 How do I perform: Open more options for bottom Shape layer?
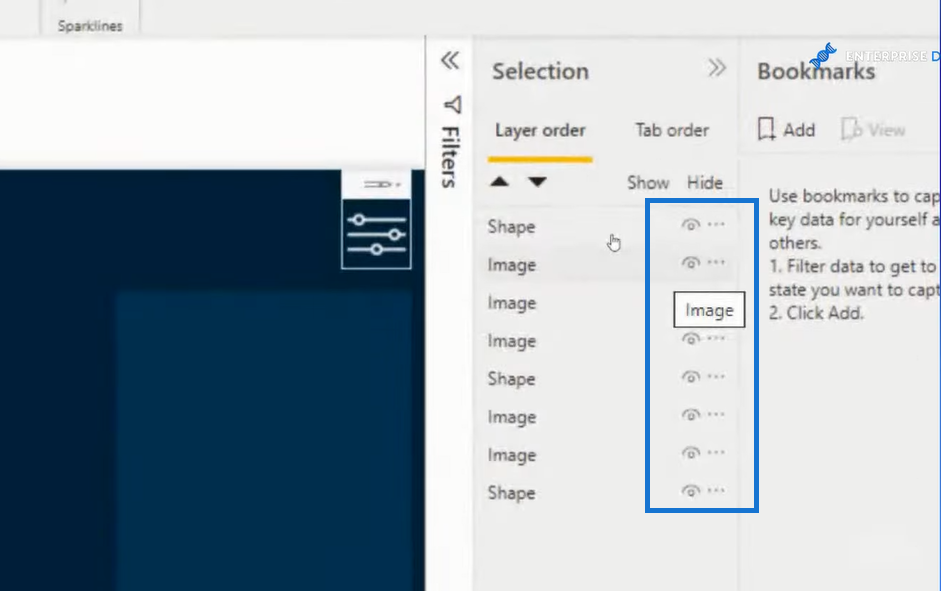click(716, 491)
